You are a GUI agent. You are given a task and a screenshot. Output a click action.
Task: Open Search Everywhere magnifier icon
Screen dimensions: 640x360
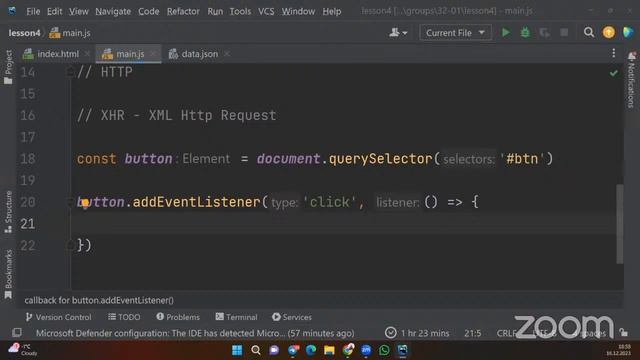point(589,32)
